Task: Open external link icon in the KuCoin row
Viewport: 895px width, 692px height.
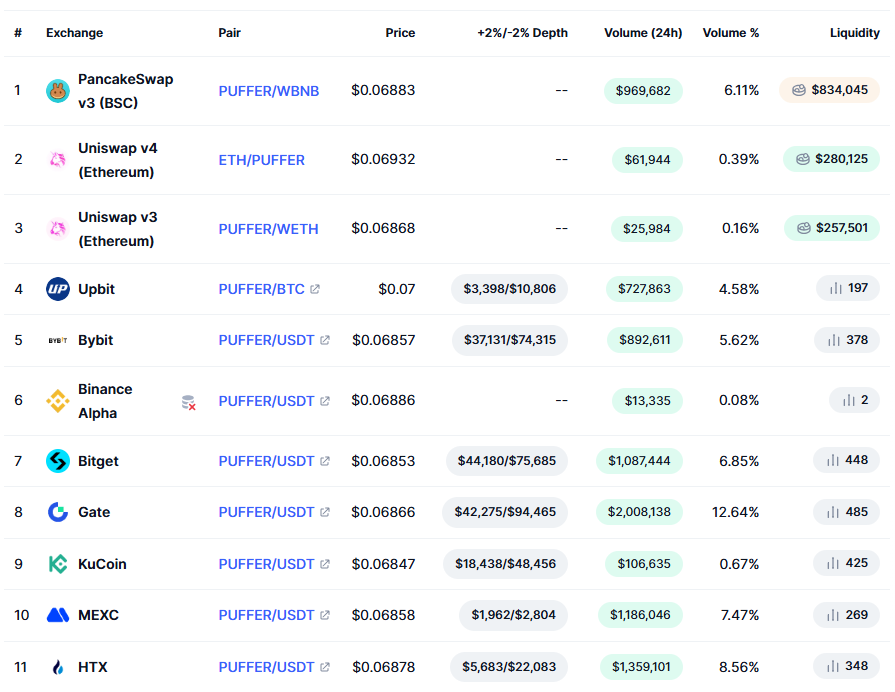Action: (325, 564)
